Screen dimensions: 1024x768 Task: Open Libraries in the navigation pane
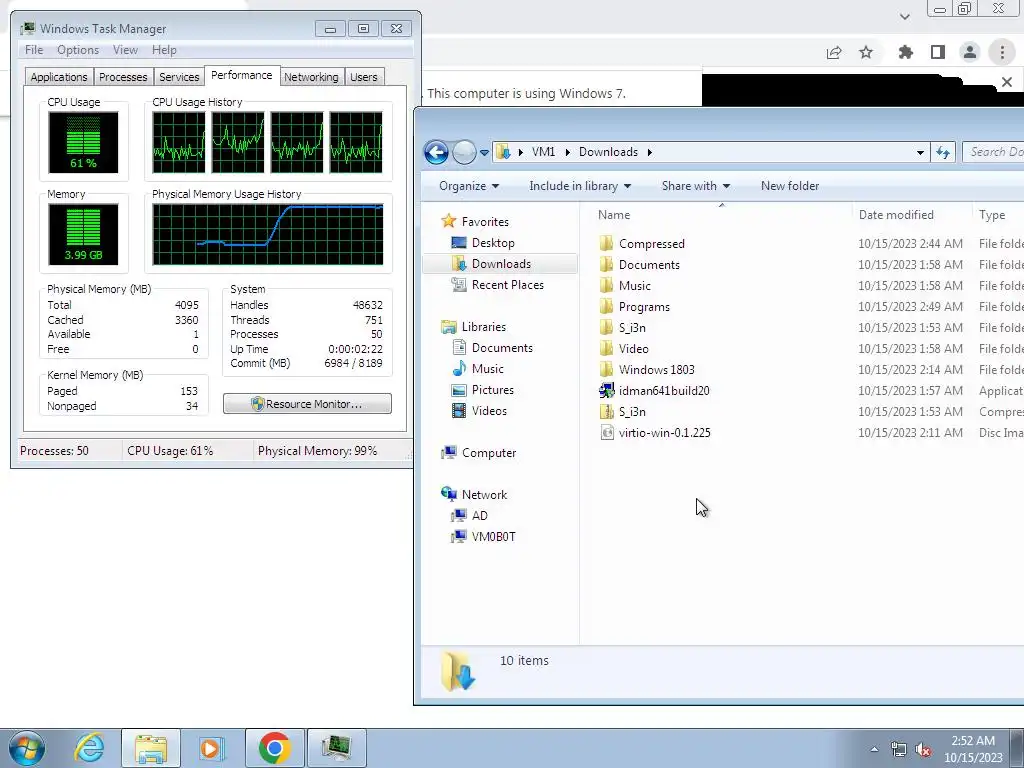tap(483, 327)
